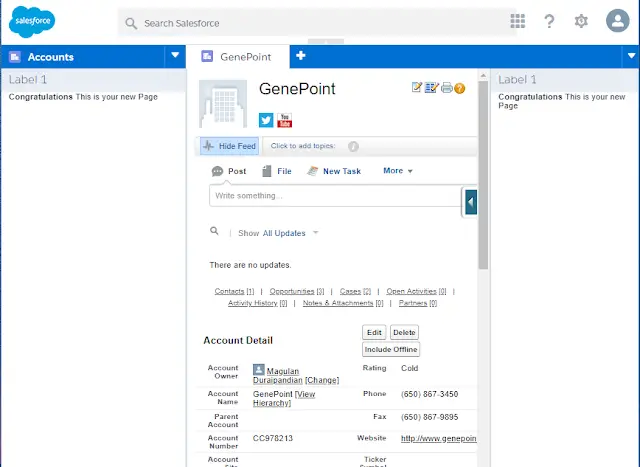Viewport: 640px width, 467px height.
Task: Open the Setup gear icon
Action: [581, 21]
